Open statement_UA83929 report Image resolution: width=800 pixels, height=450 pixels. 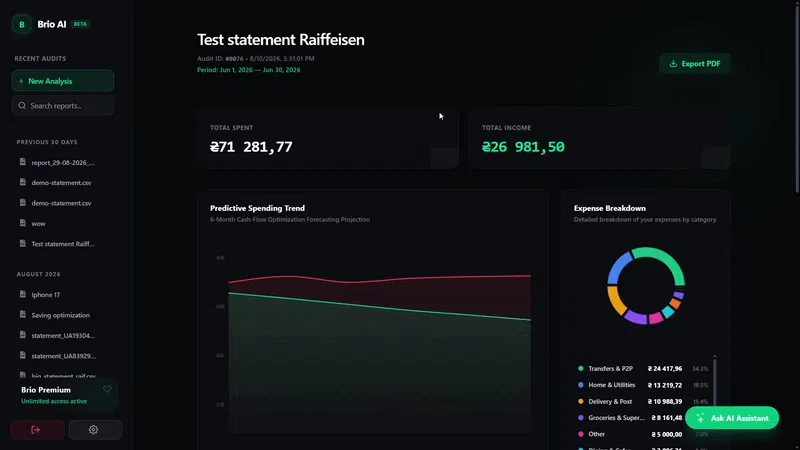pos(63,356)
